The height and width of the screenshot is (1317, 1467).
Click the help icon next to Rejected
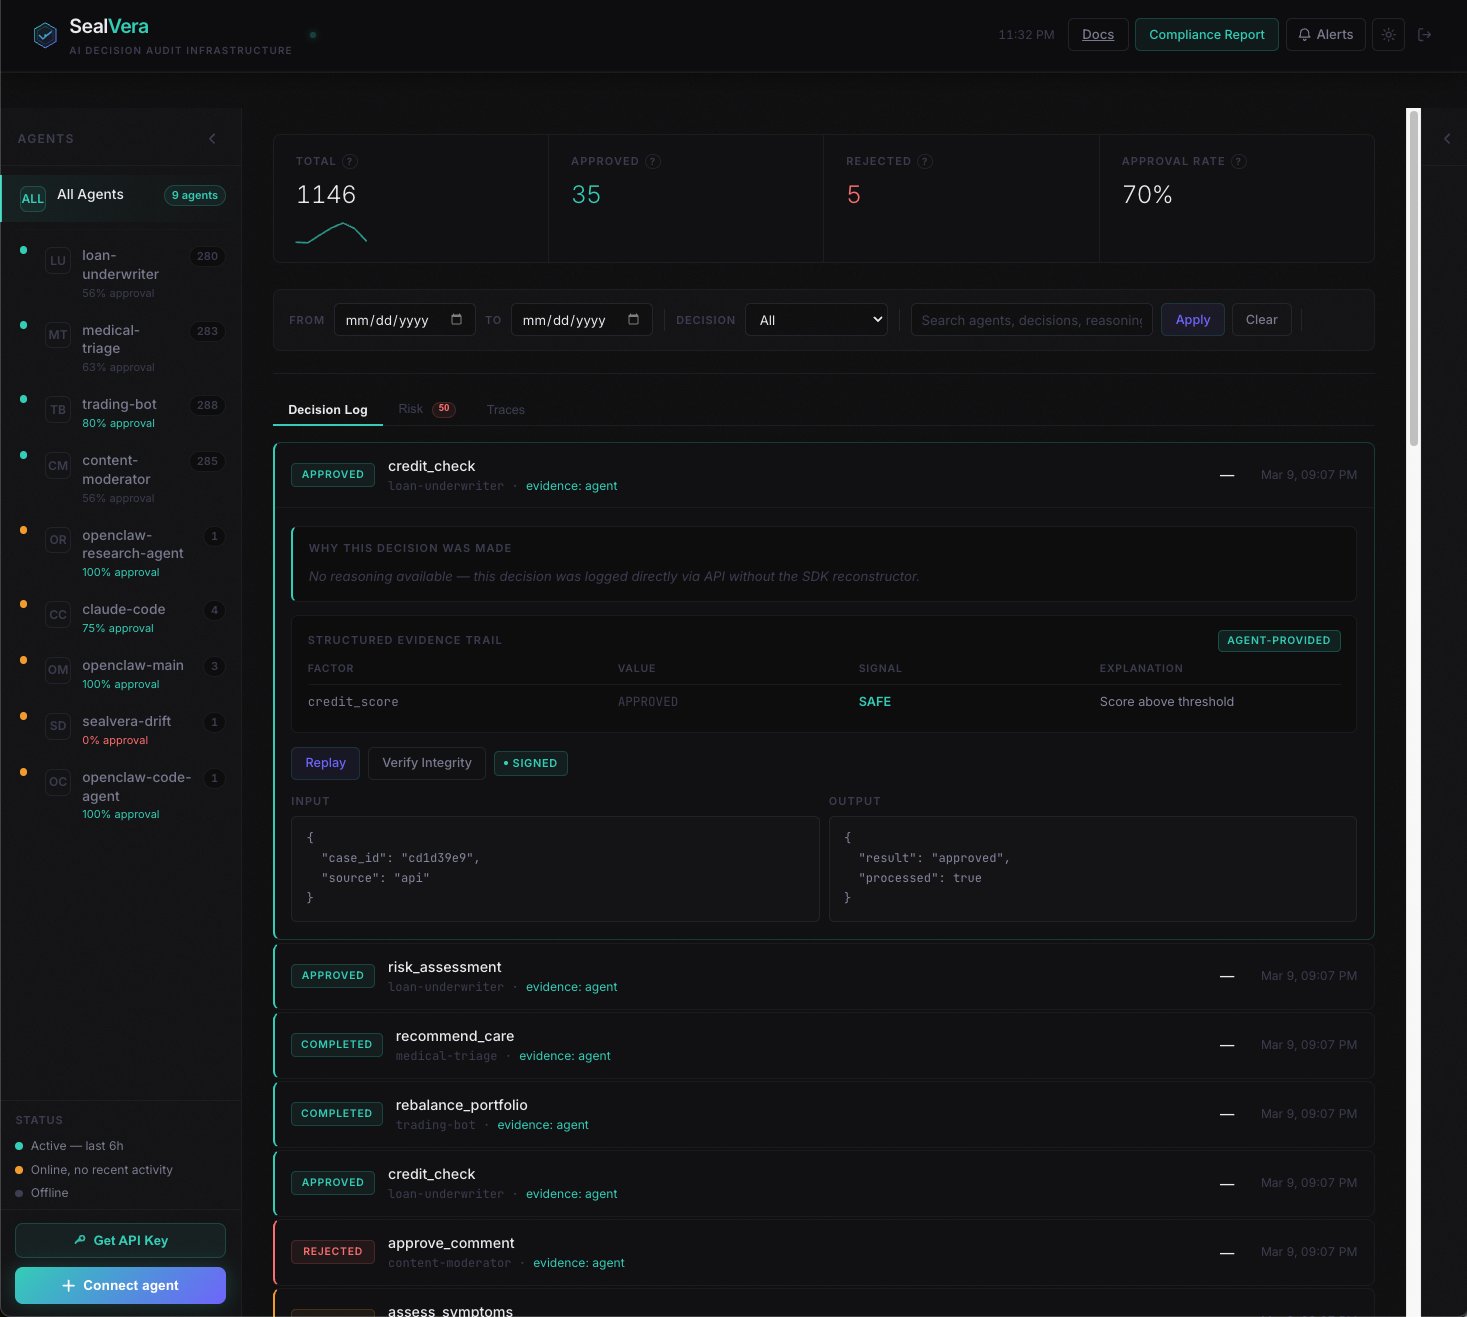tap(925, 162)
